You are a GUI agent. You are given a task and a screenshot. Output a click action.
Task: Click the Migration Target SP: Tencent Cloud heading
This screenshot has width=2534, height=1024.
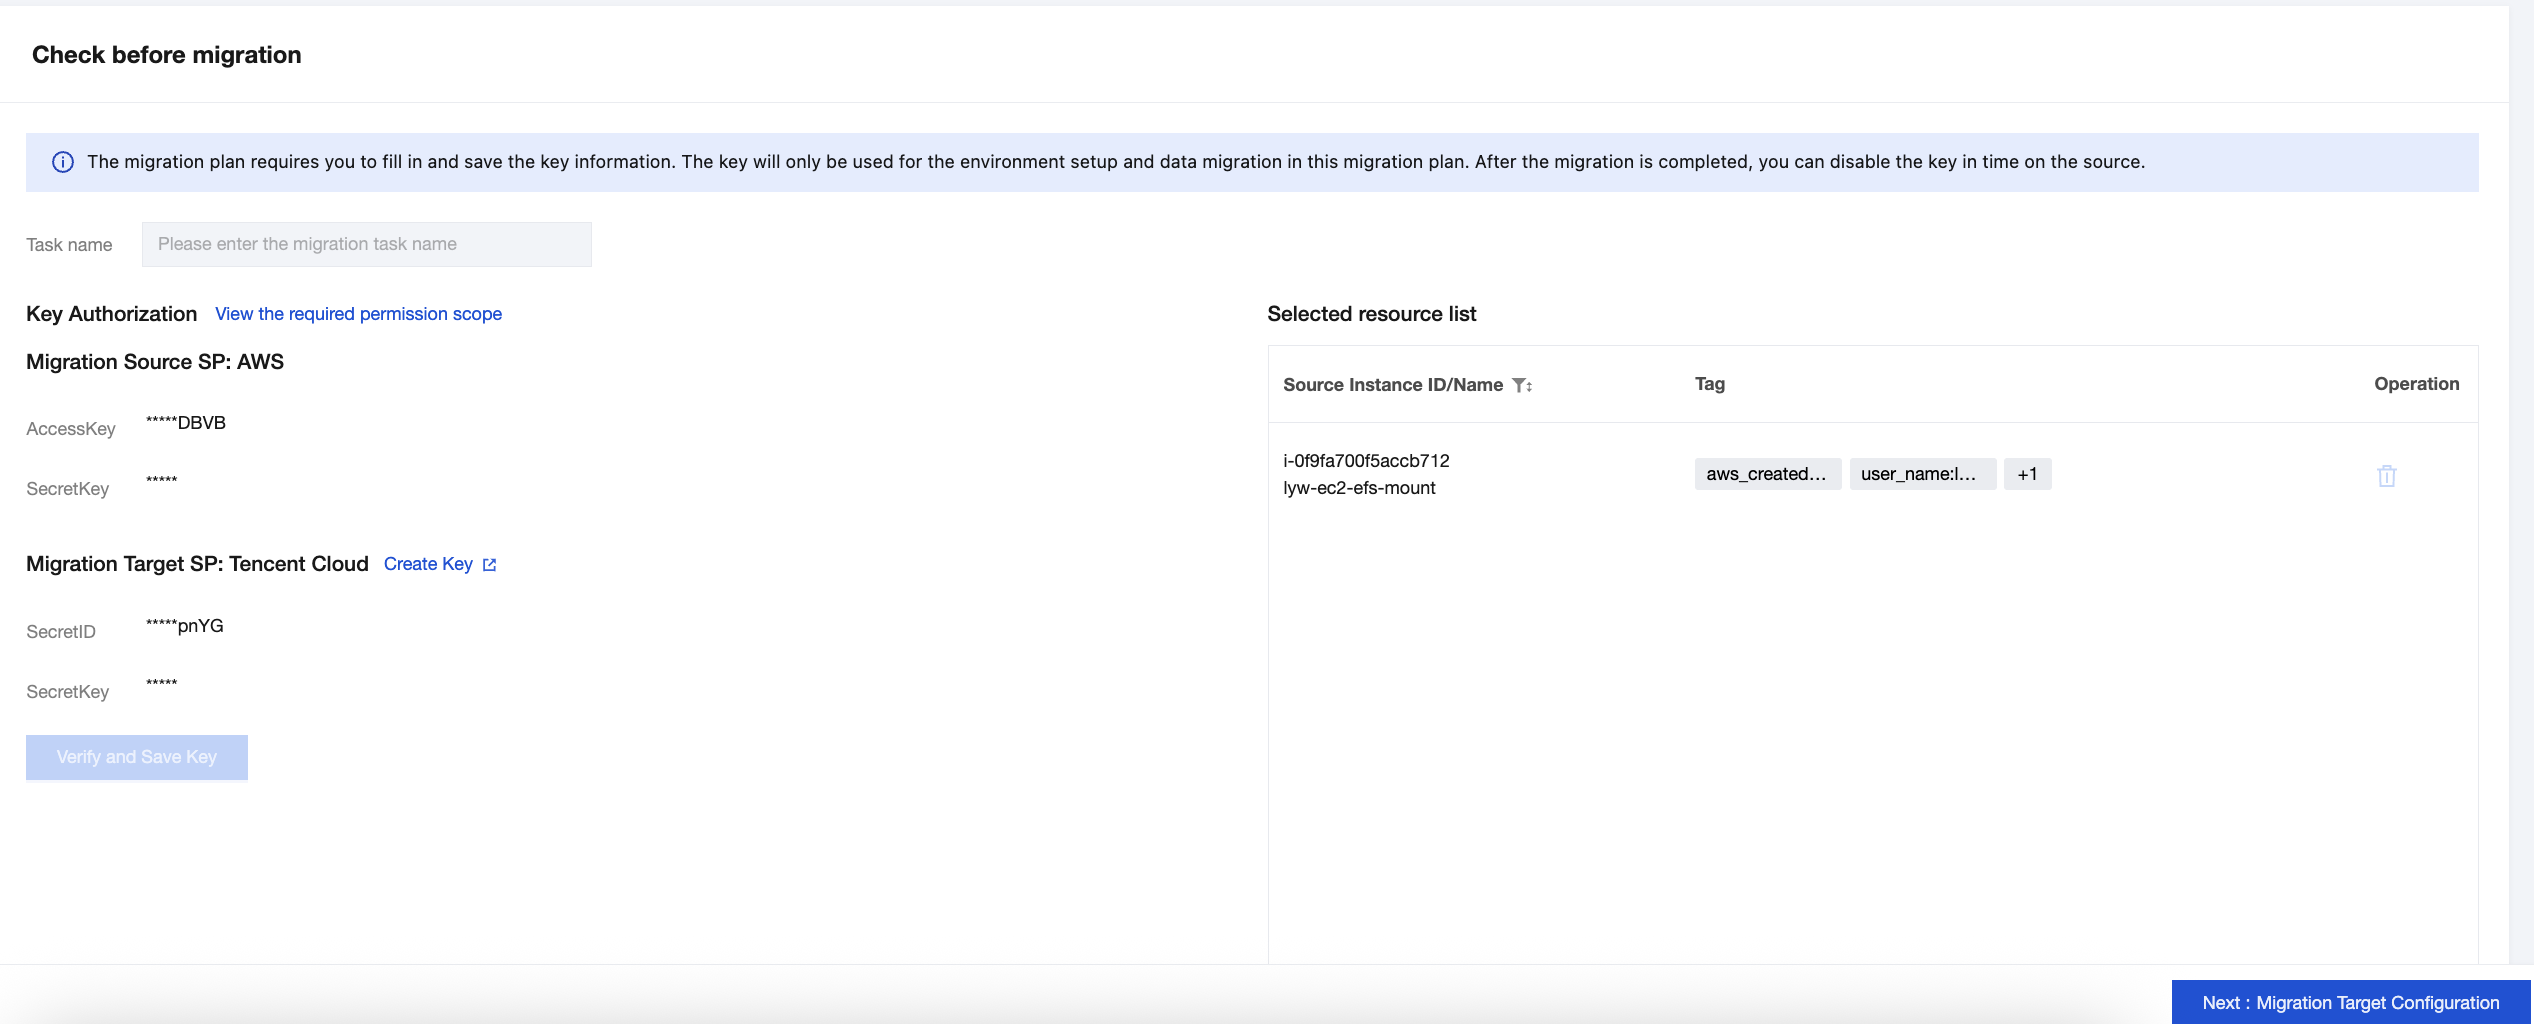click(x=197, y=564)
